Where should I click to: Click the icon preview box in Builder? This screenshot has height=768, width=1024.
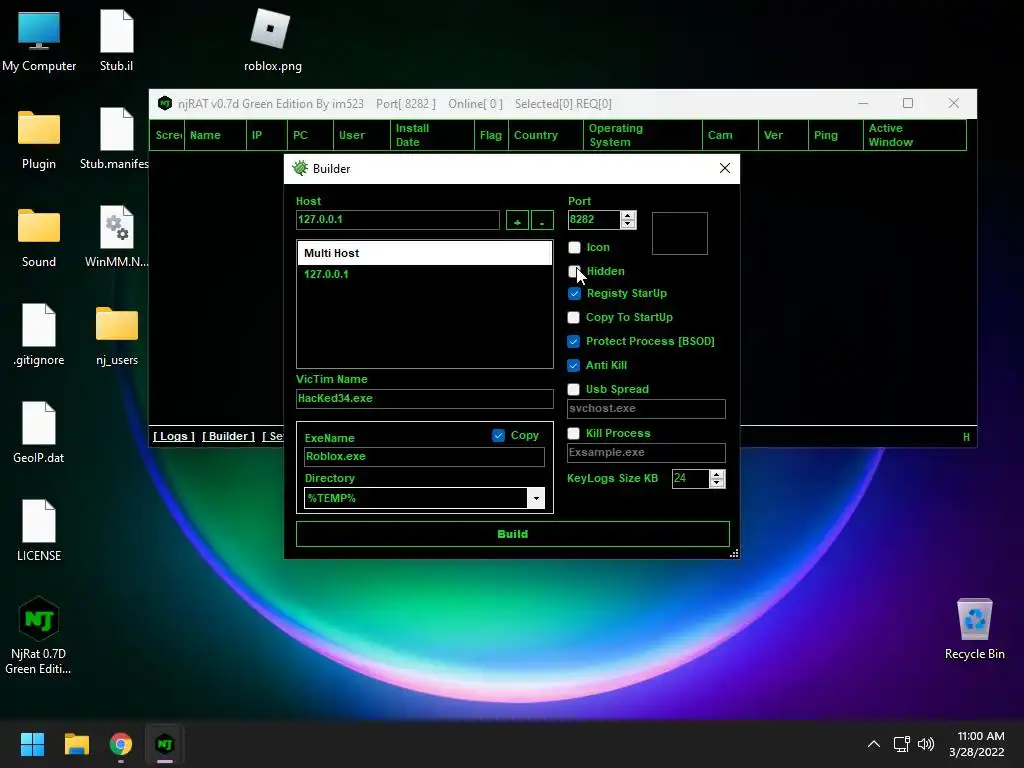[679, 233]
